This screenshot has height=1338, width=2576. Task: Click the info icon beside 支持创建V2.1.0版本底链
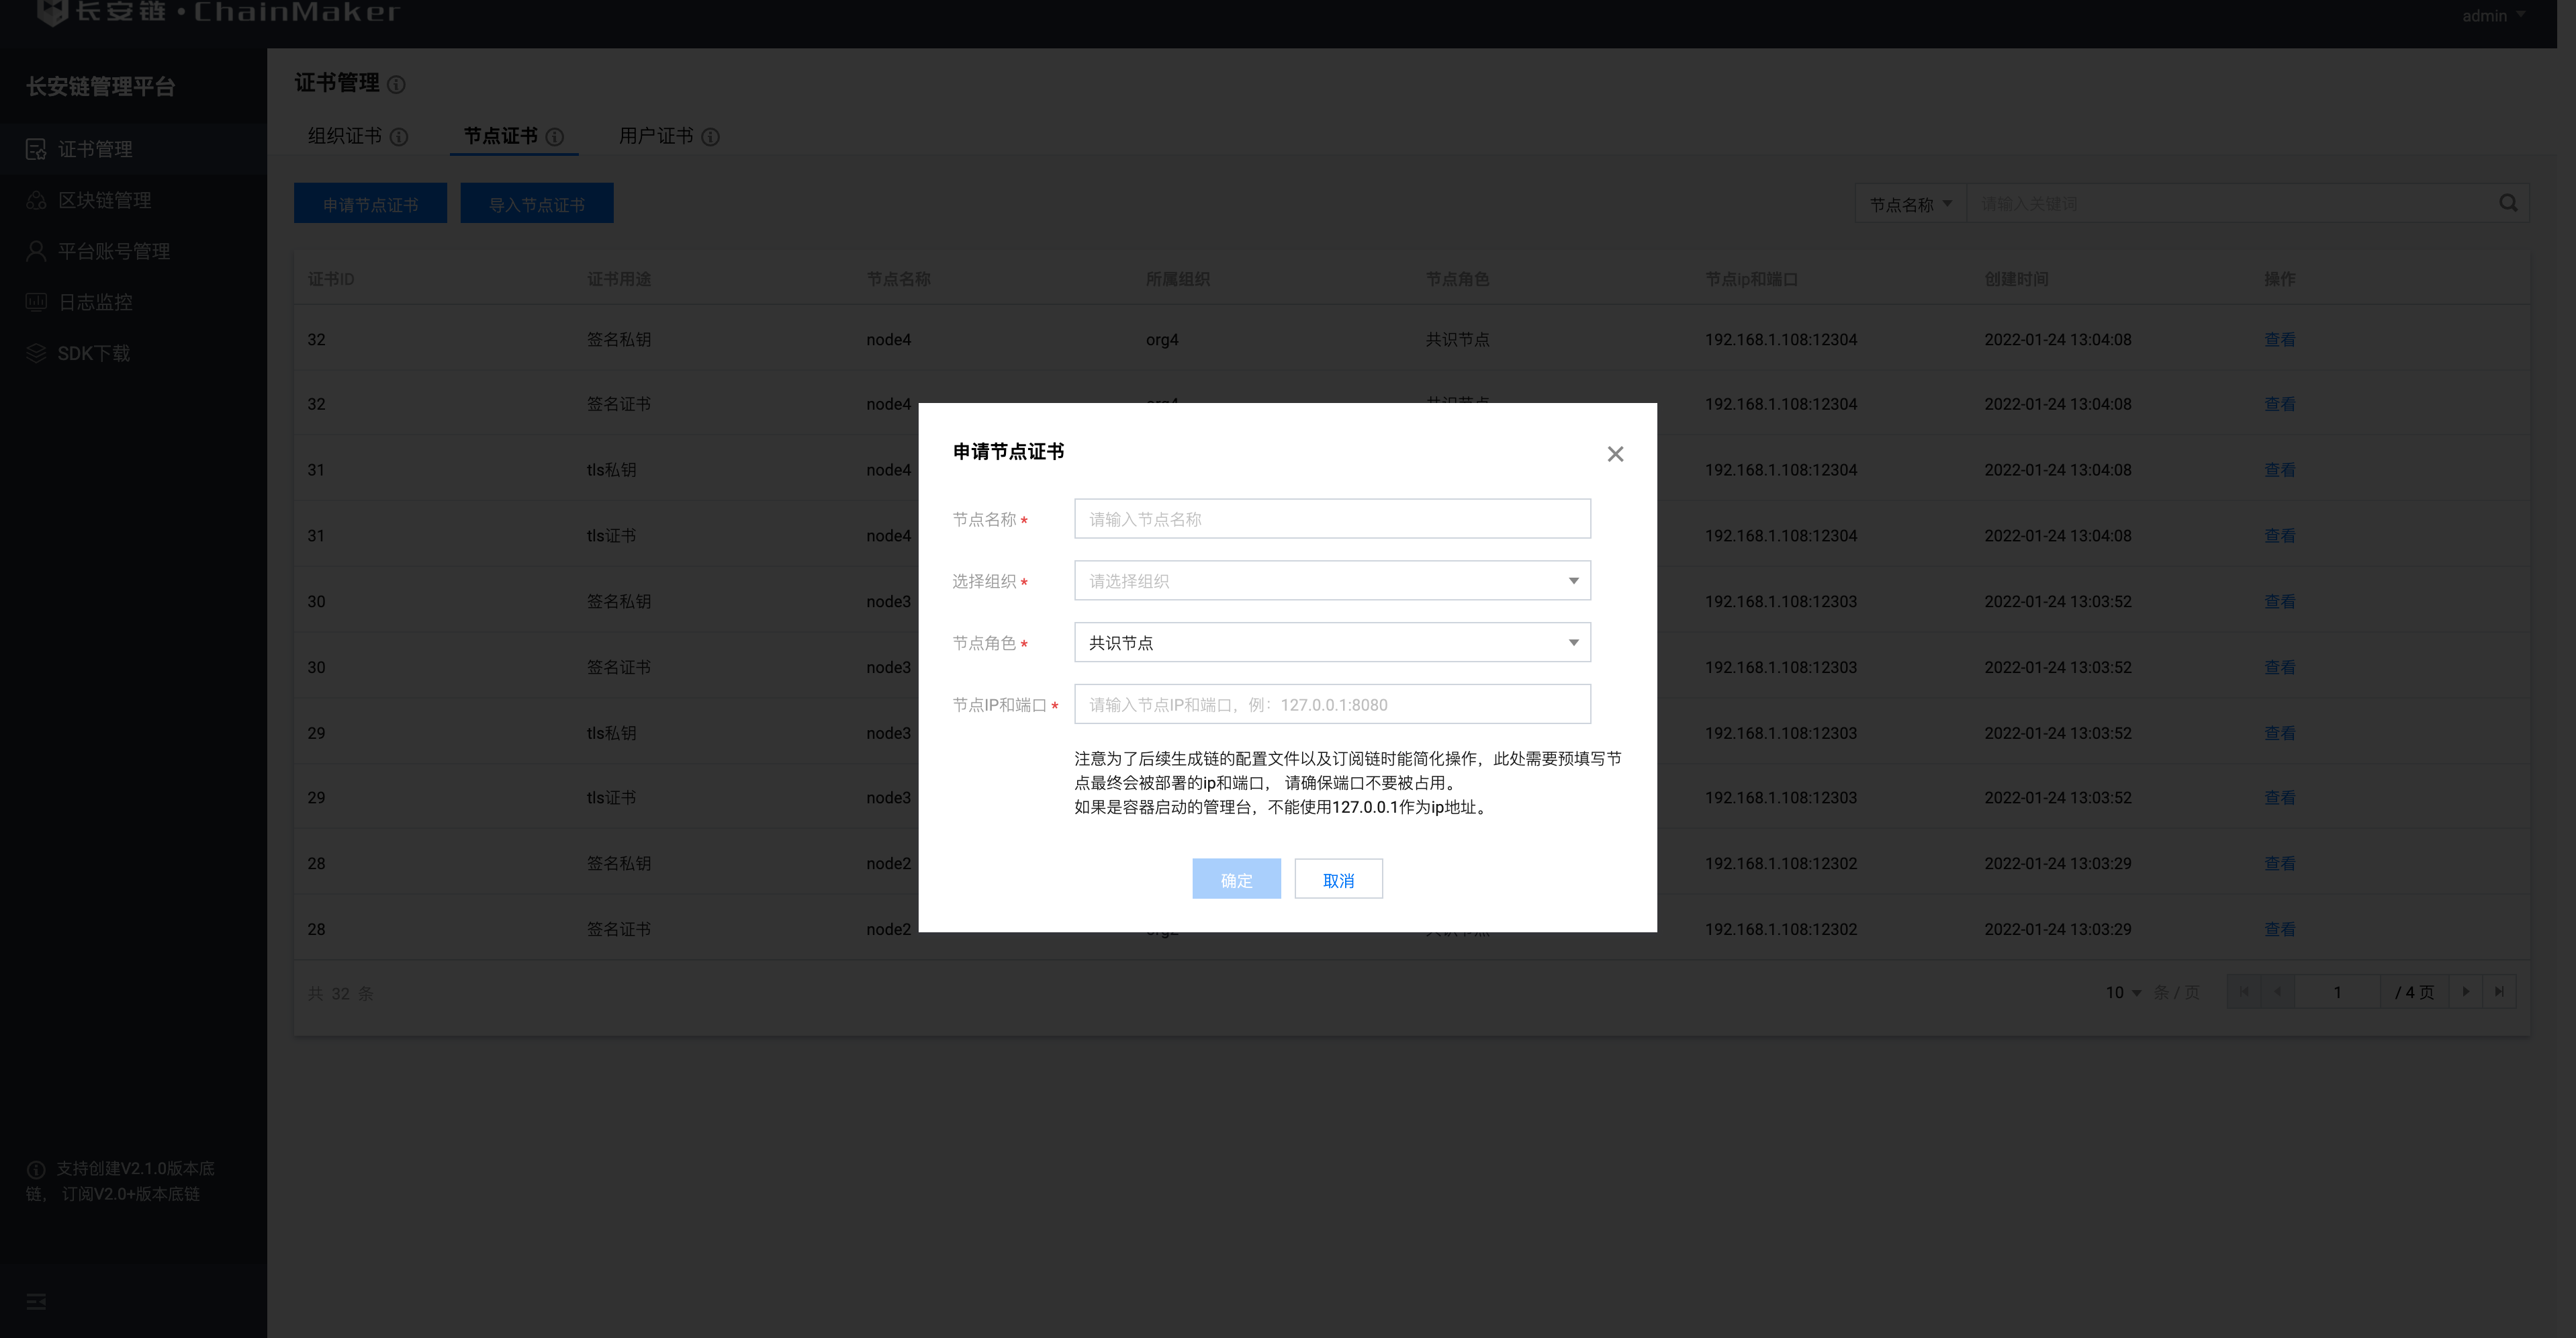pyautogui.click(x=36, y=1169)
